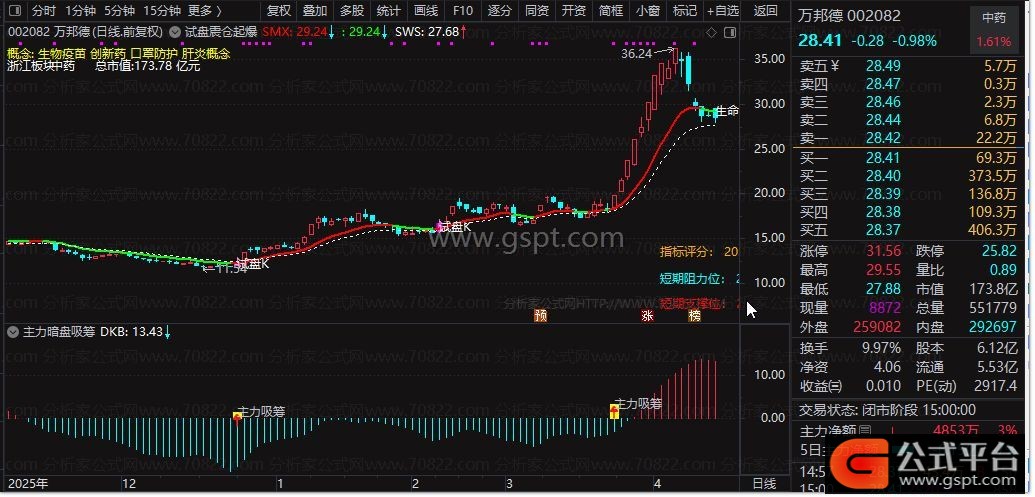Screen dimensions: 1035x497
Task: Click the 返回 button
Action: tap(766, 11)
